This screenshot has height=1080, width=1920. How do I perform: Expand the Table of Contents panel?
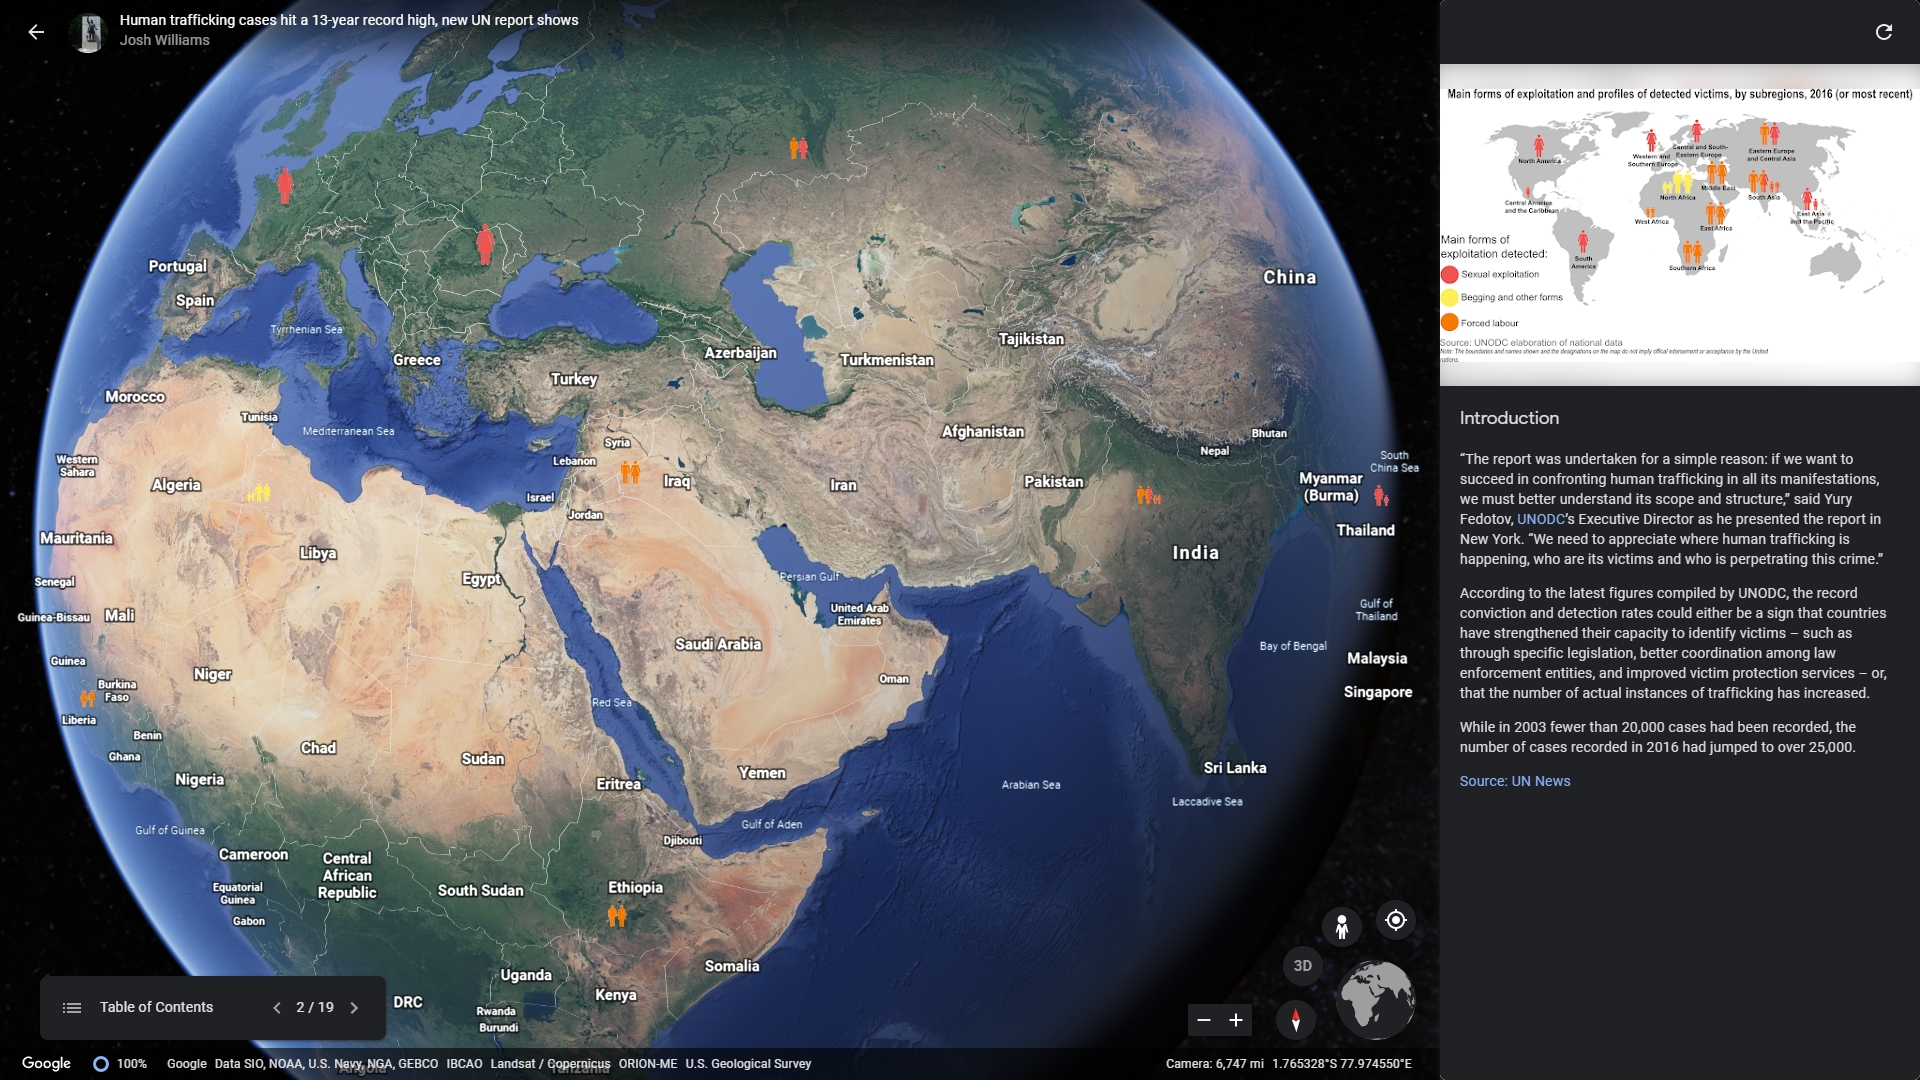coord(156,1007)
